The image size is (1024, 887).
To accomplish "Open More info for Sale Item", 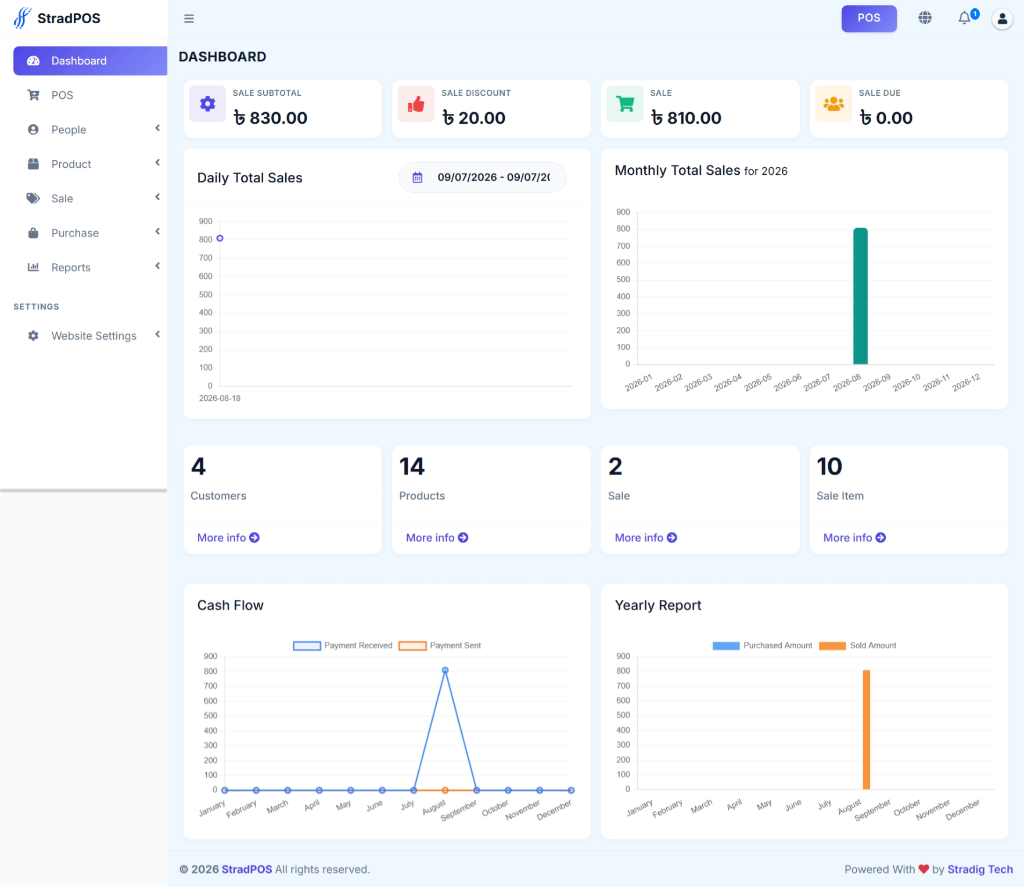I will [854, 538].
